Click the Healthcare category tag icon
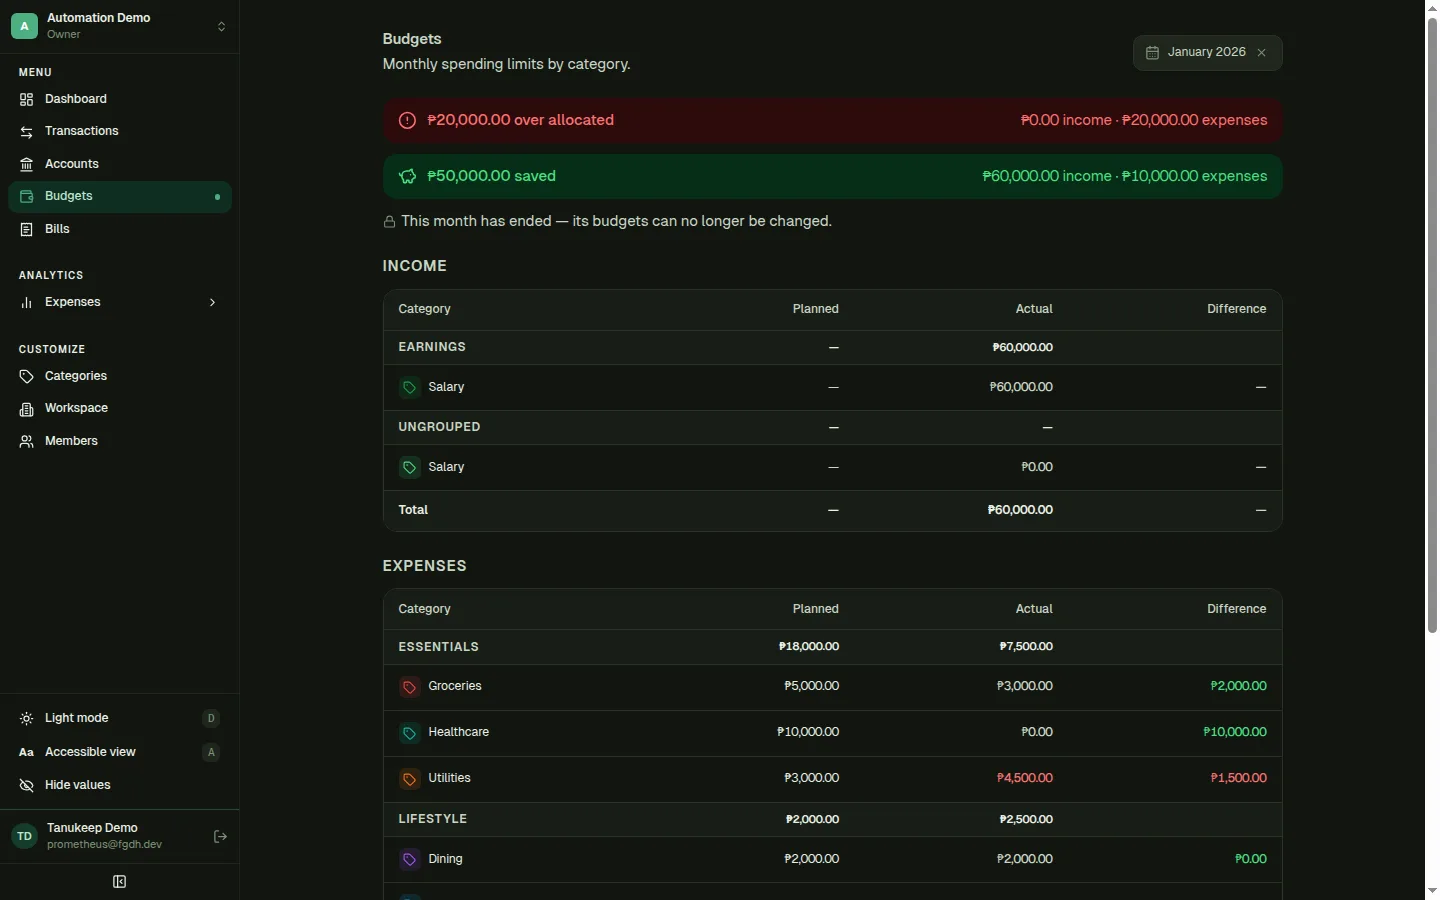This screenshot has height=900, width=1440. click(409, 733)
